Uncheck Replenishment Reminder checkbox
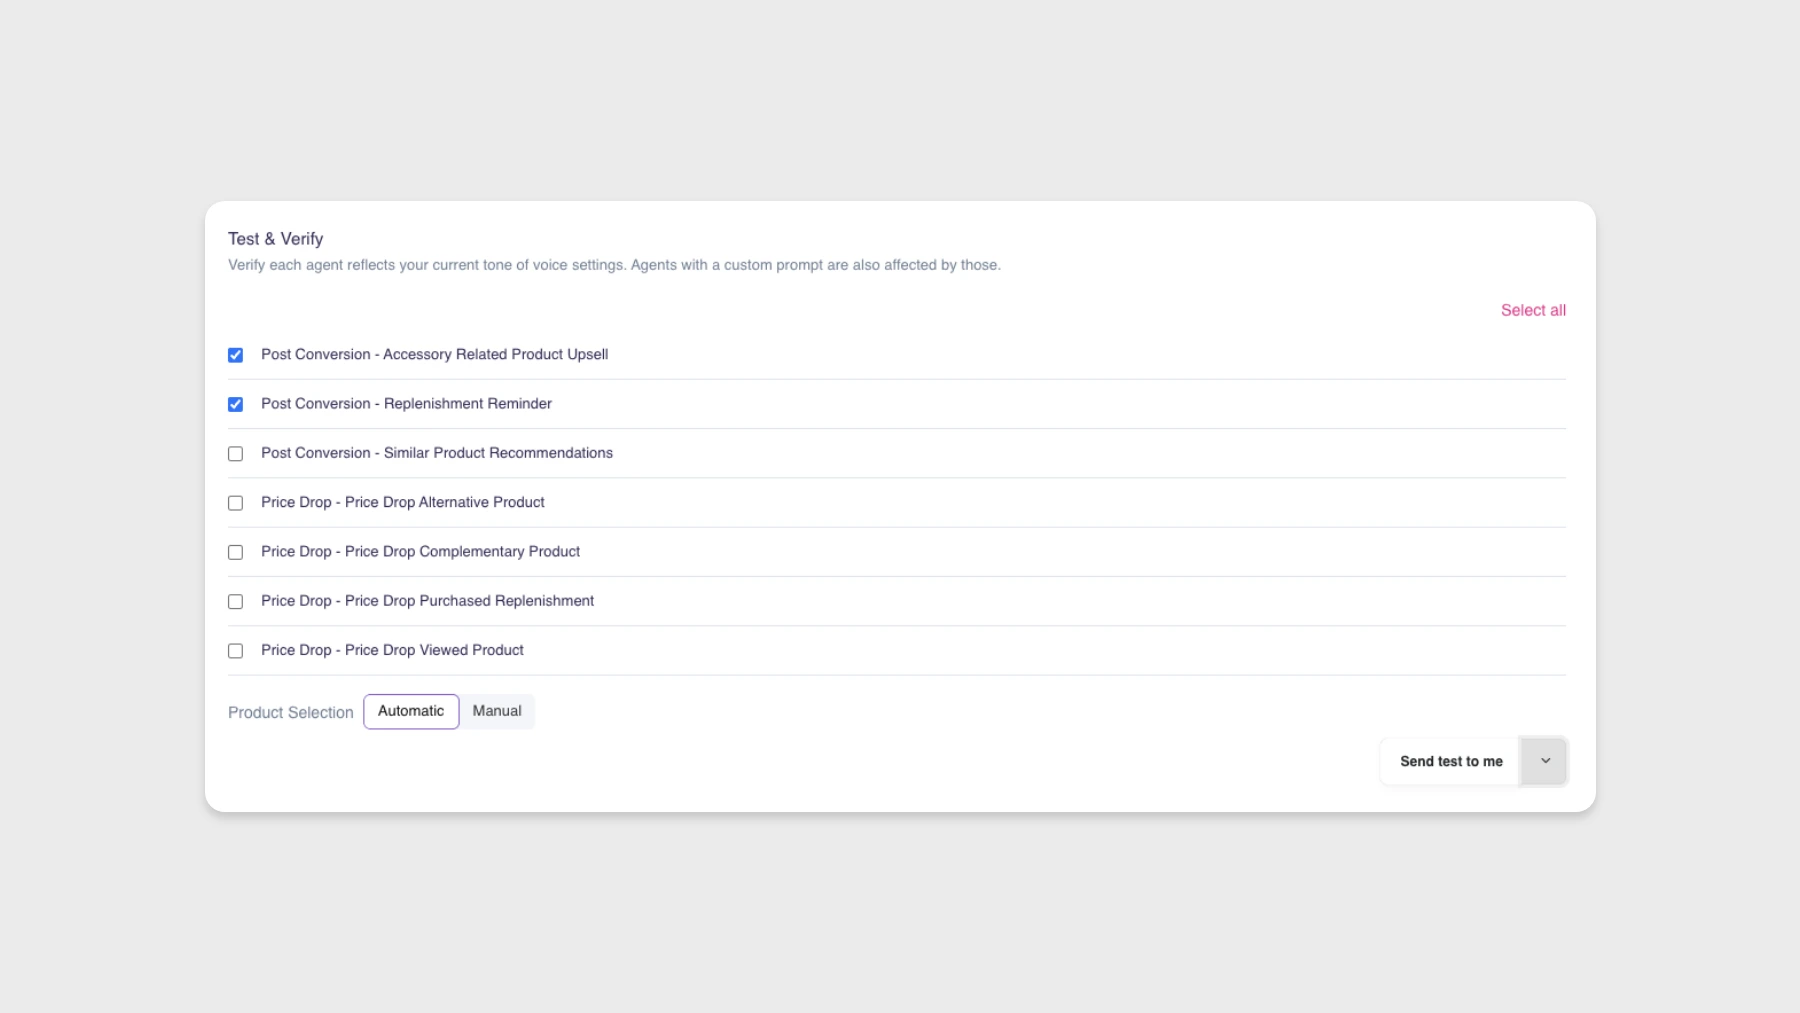The height and width of the screenshot is (1013, 1800). pyautogui.click(x=235, y=404)
